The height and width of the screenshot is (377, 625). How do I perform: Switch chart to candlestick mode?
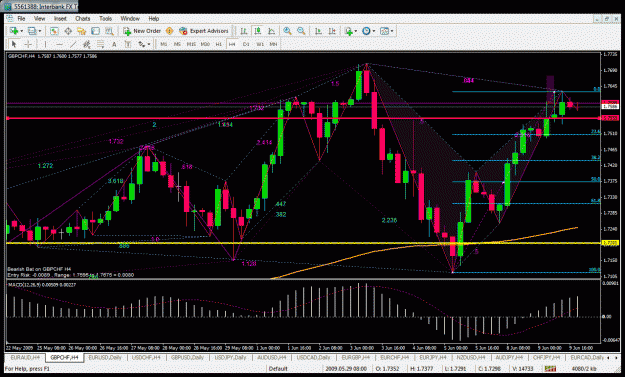[257, 31]
